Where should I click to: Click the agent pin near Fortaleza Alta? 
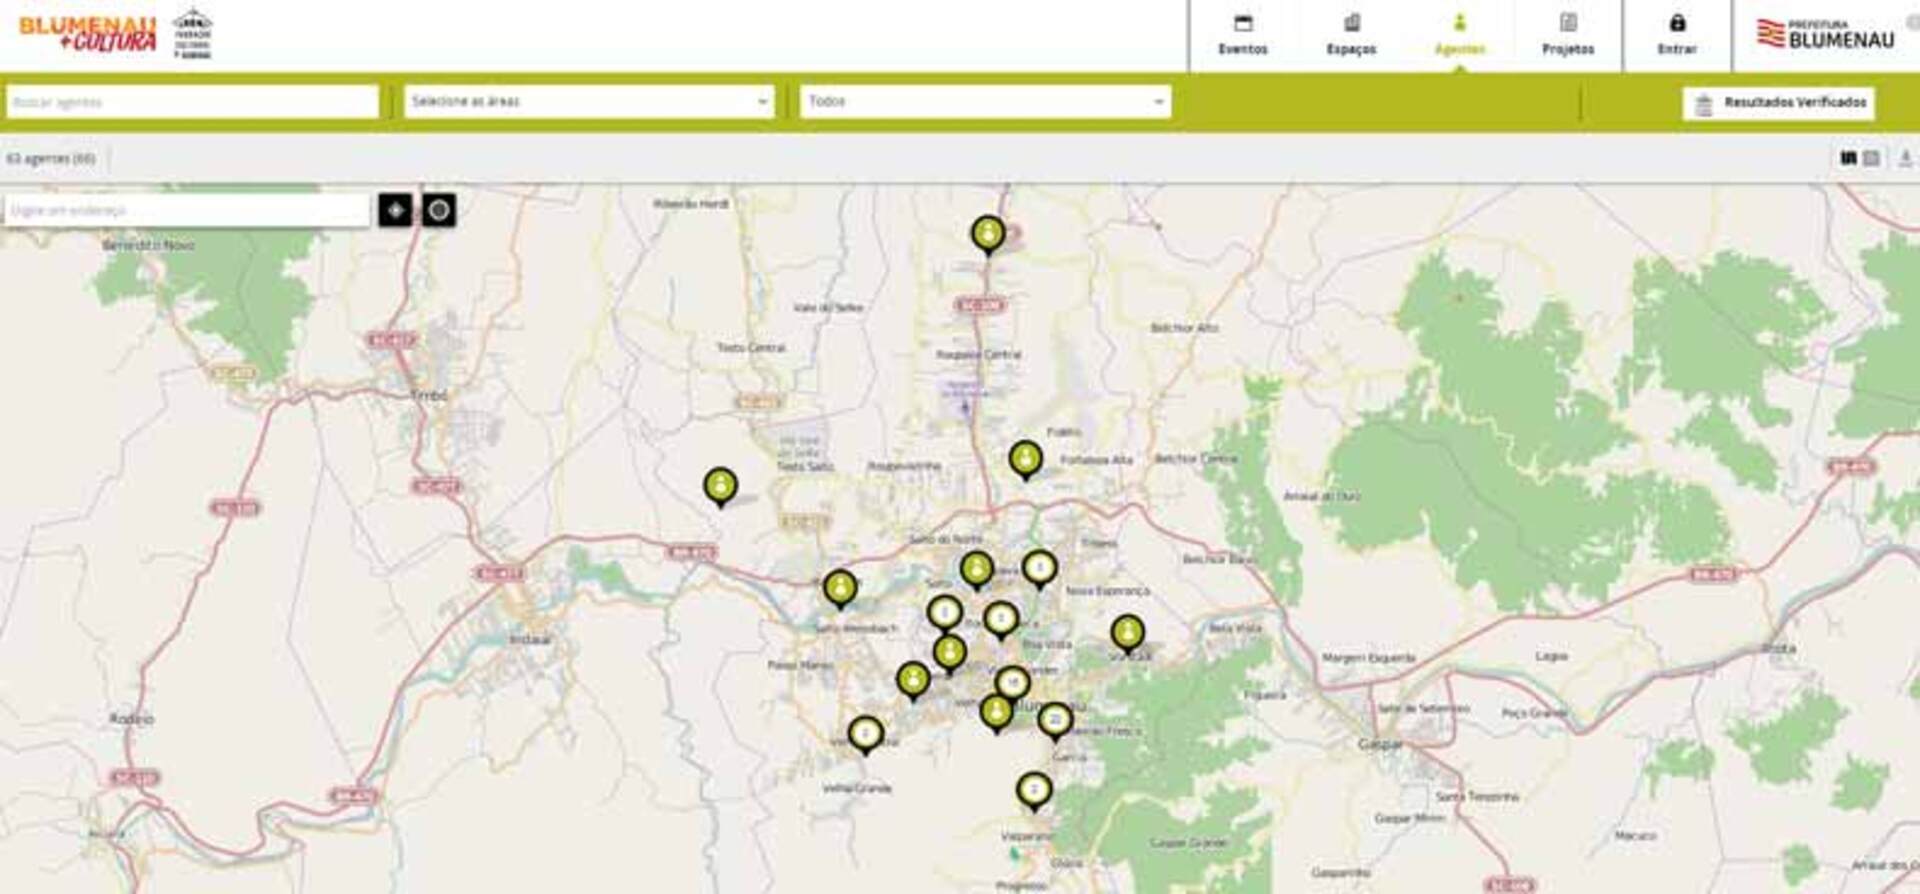pos(1024,459)
